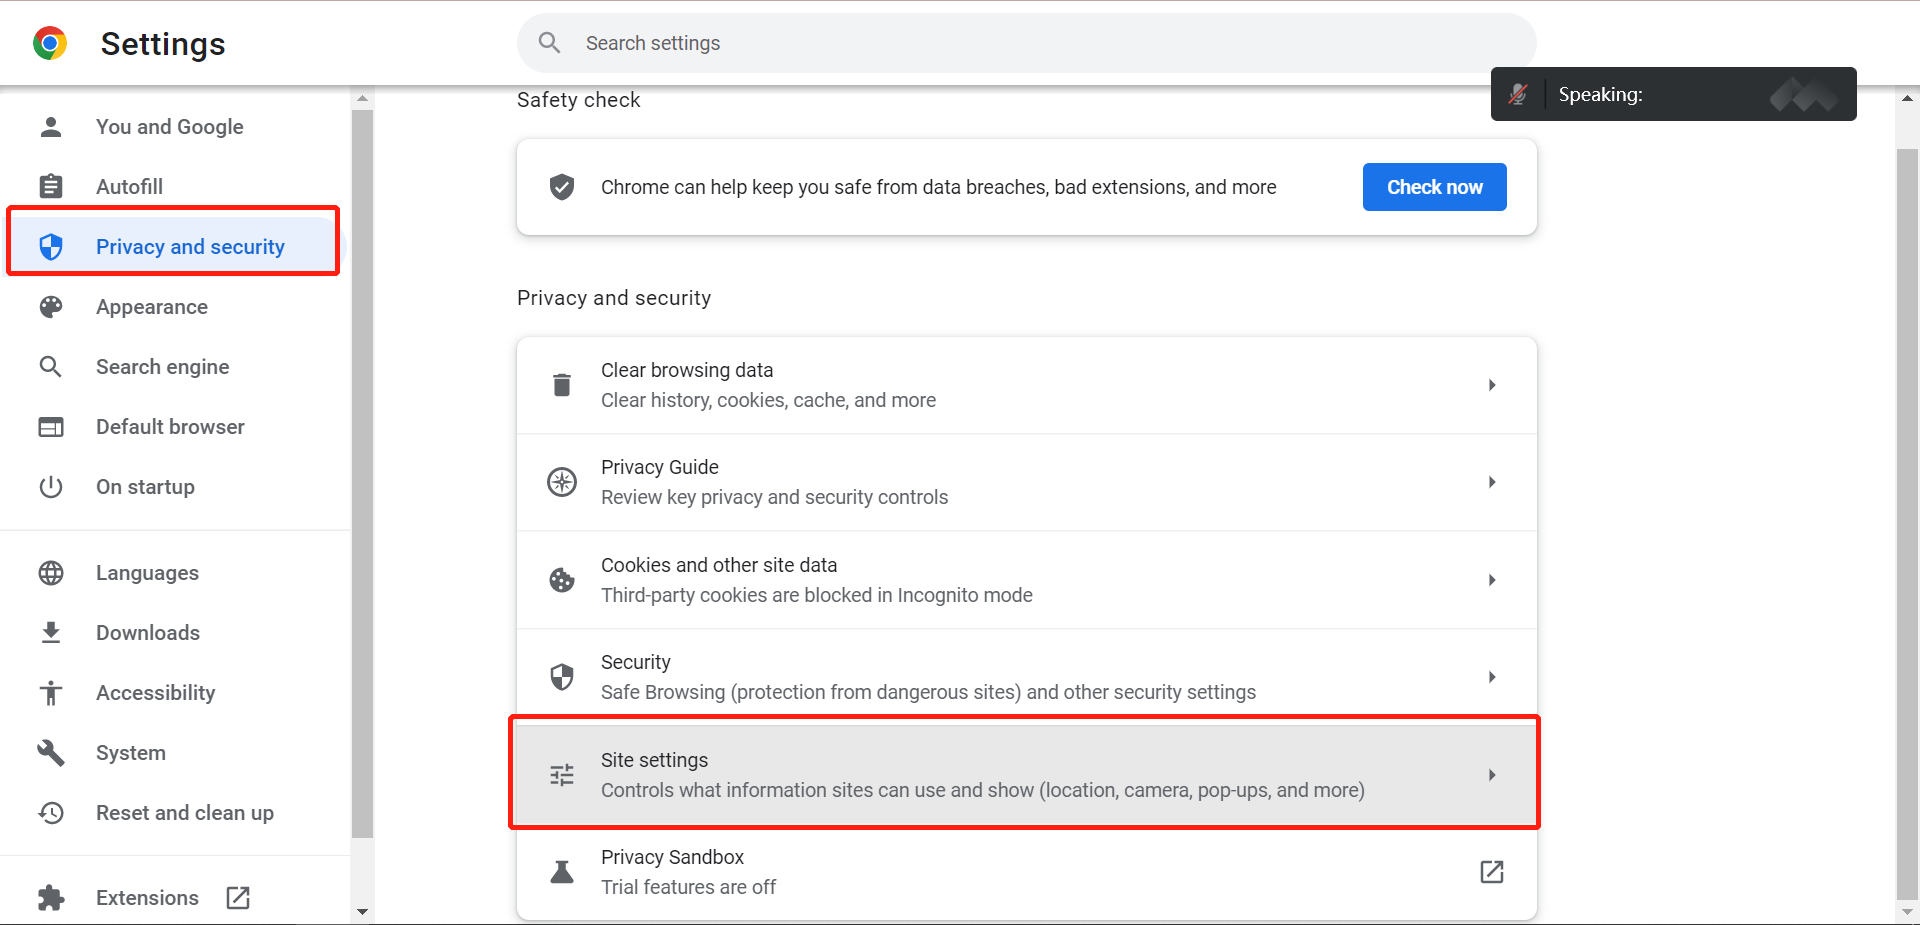Focus the Search settings field
The width and height of the screenshot is (1920, 925).
point(1026,43)
